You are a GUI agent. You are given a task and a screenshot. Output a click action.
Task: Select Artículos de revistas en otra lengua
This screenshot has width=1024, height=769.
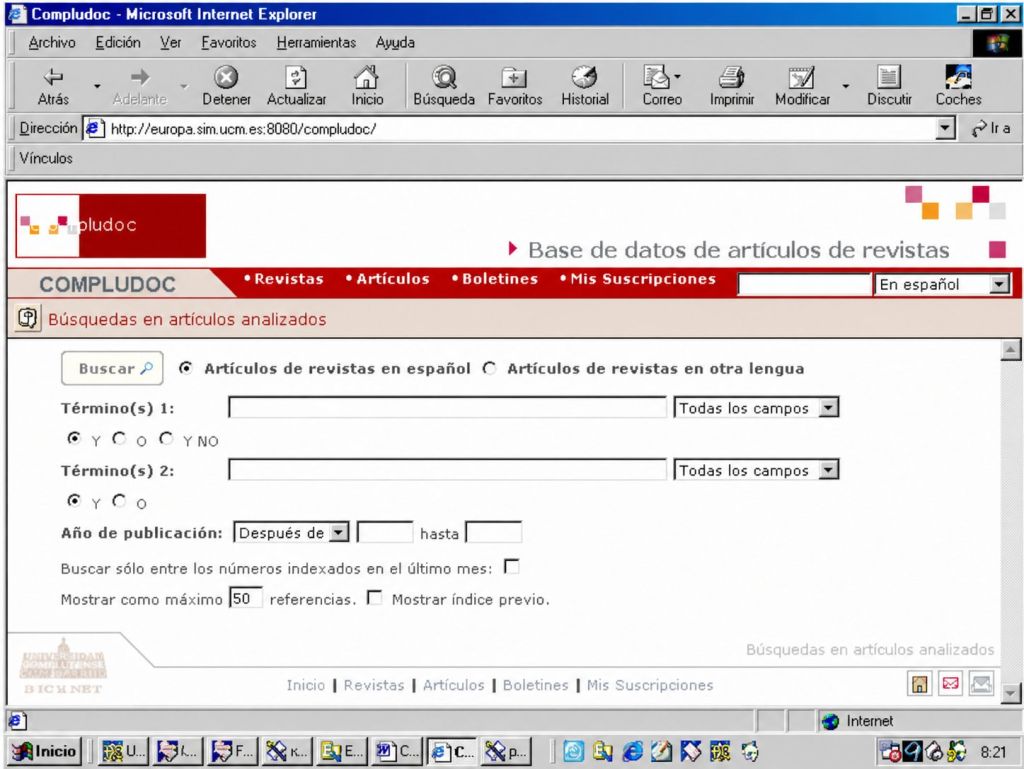pyautogui.click(x=489, y=368)
